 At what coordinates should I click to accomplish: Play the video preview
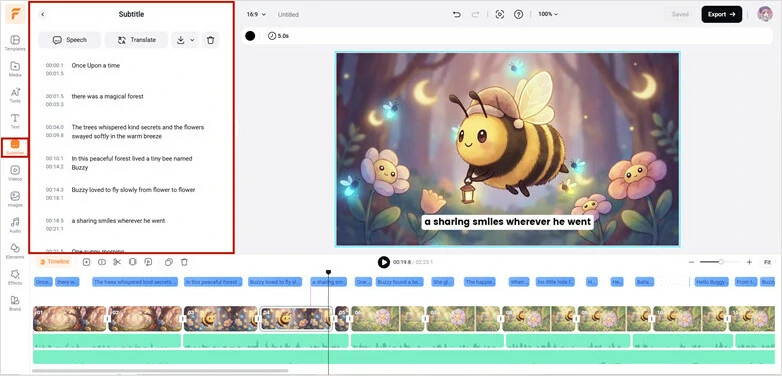(x=384, y=262)
